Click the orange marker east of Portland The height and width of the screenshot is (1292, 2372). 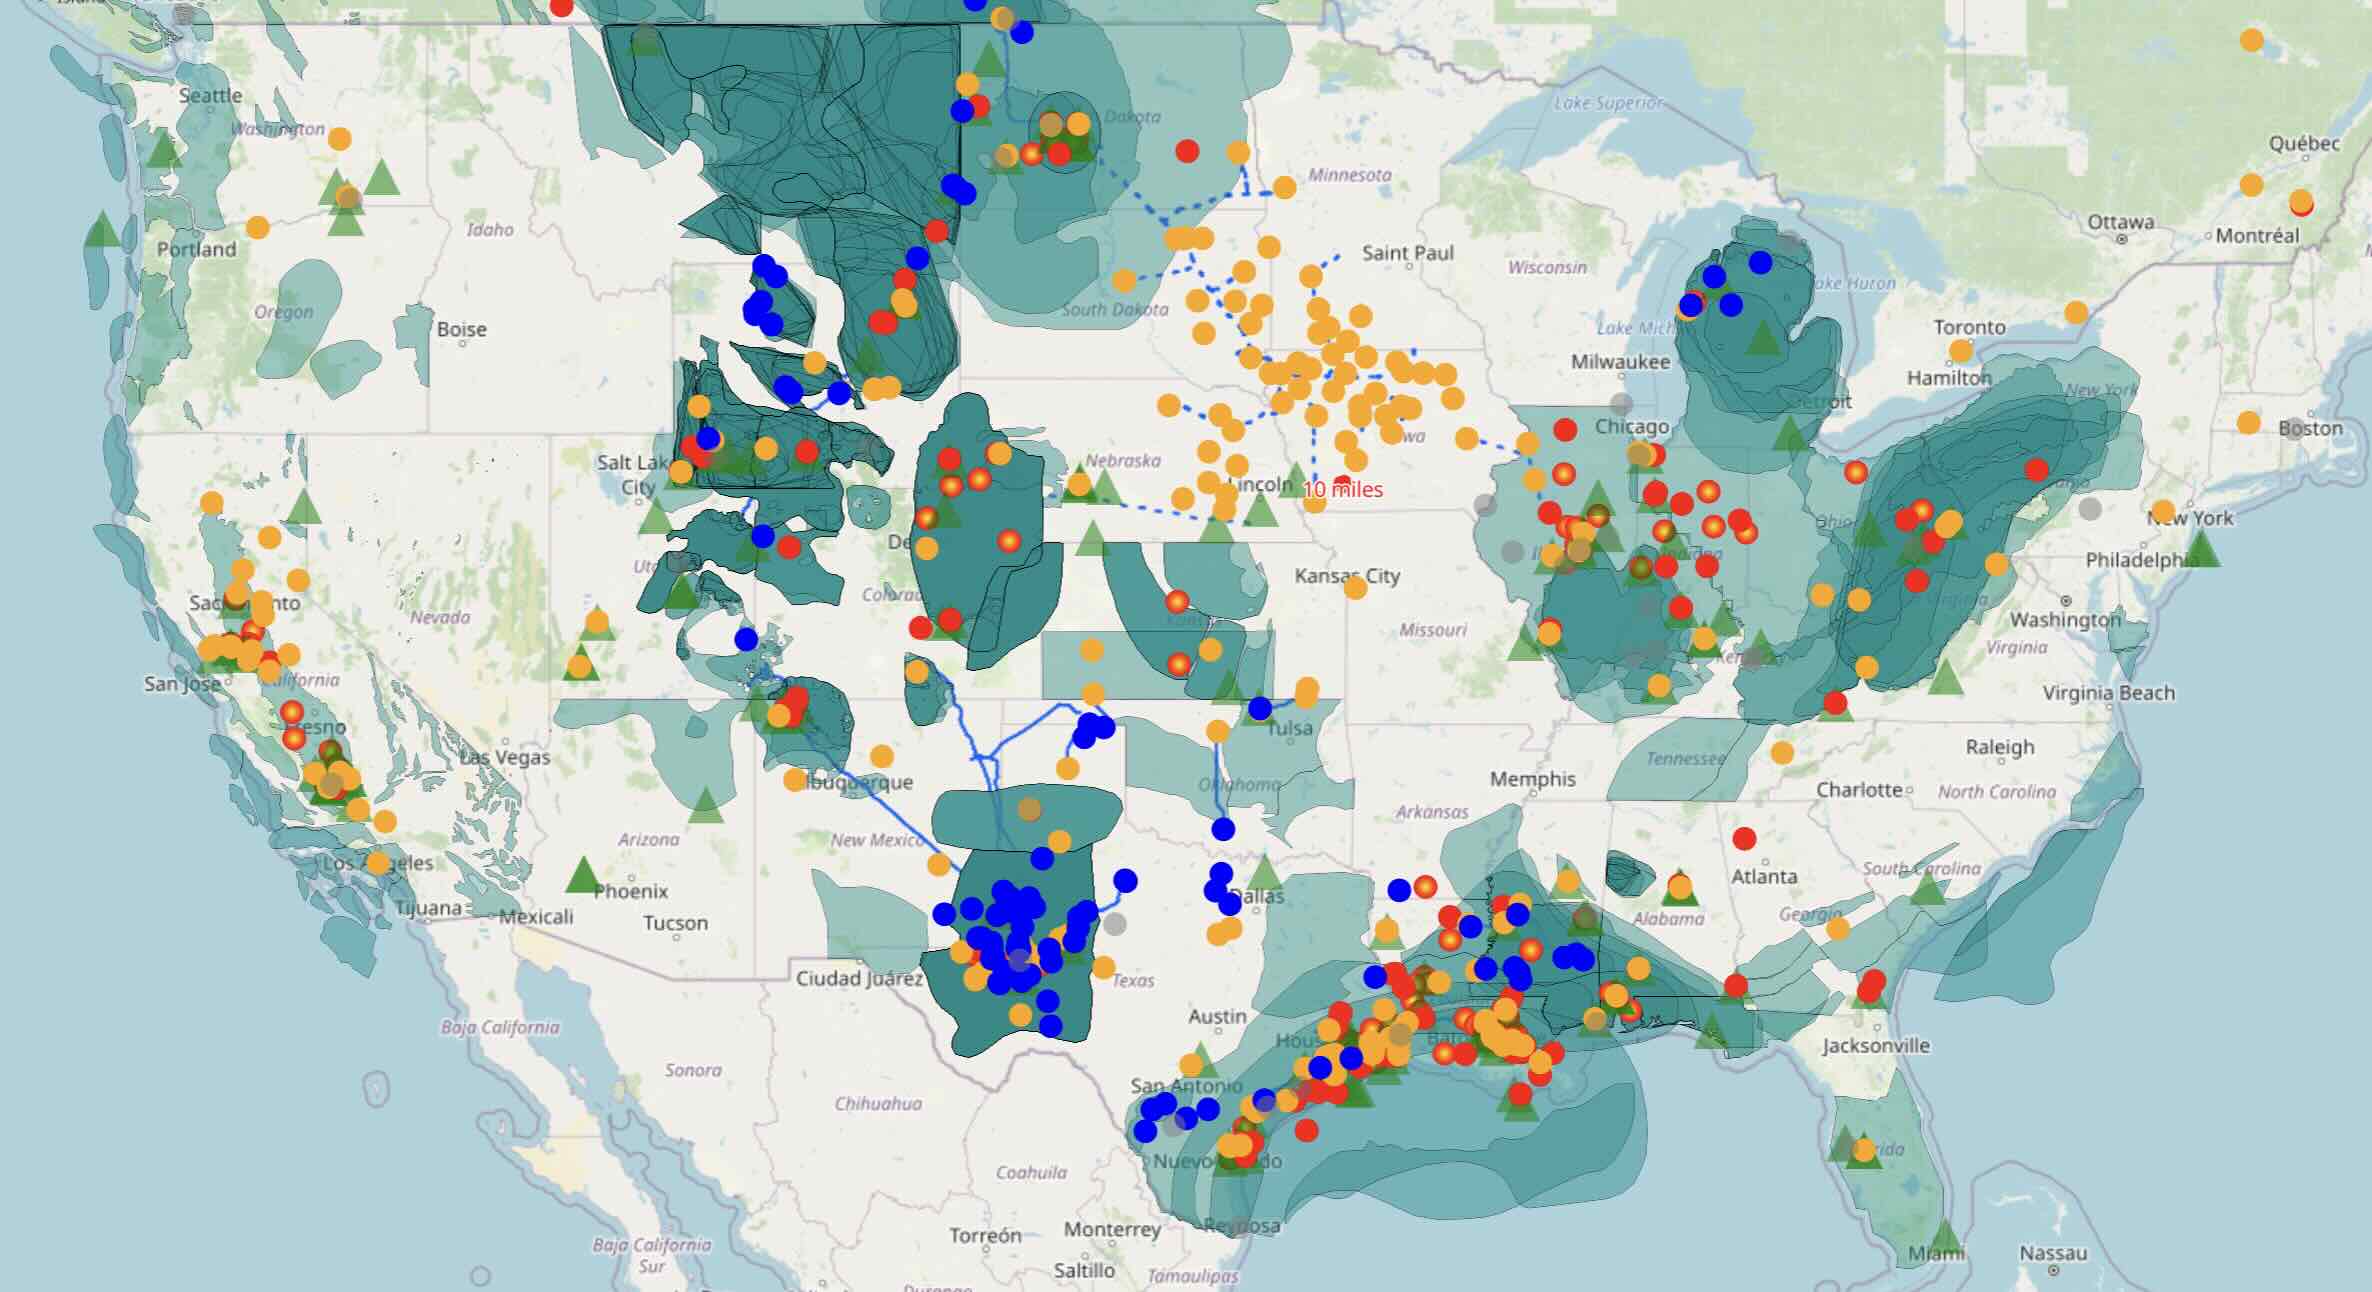(x=257, y=227)
